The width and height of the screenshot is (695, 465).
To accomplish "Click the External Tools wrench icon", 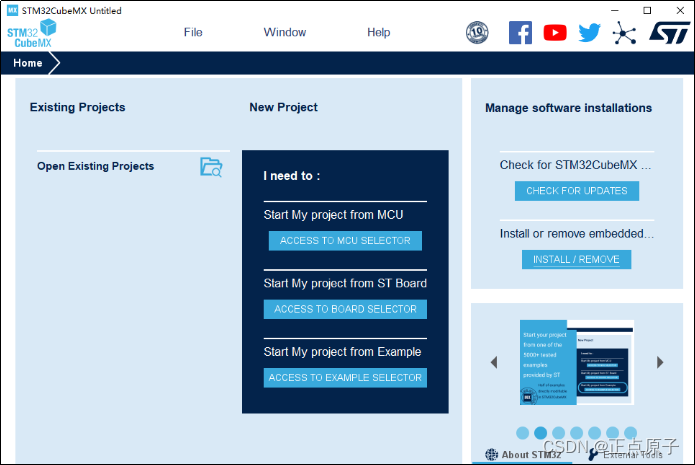I will pos(593,454).
